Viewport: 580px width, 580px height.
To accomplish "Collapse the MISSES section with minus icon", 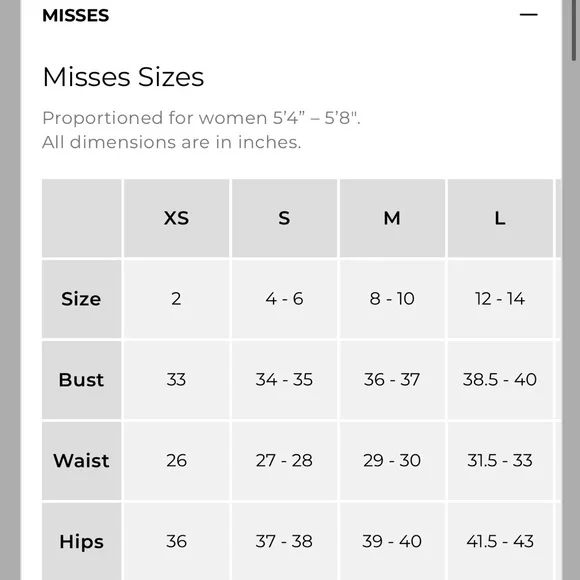I will (528, 15).
